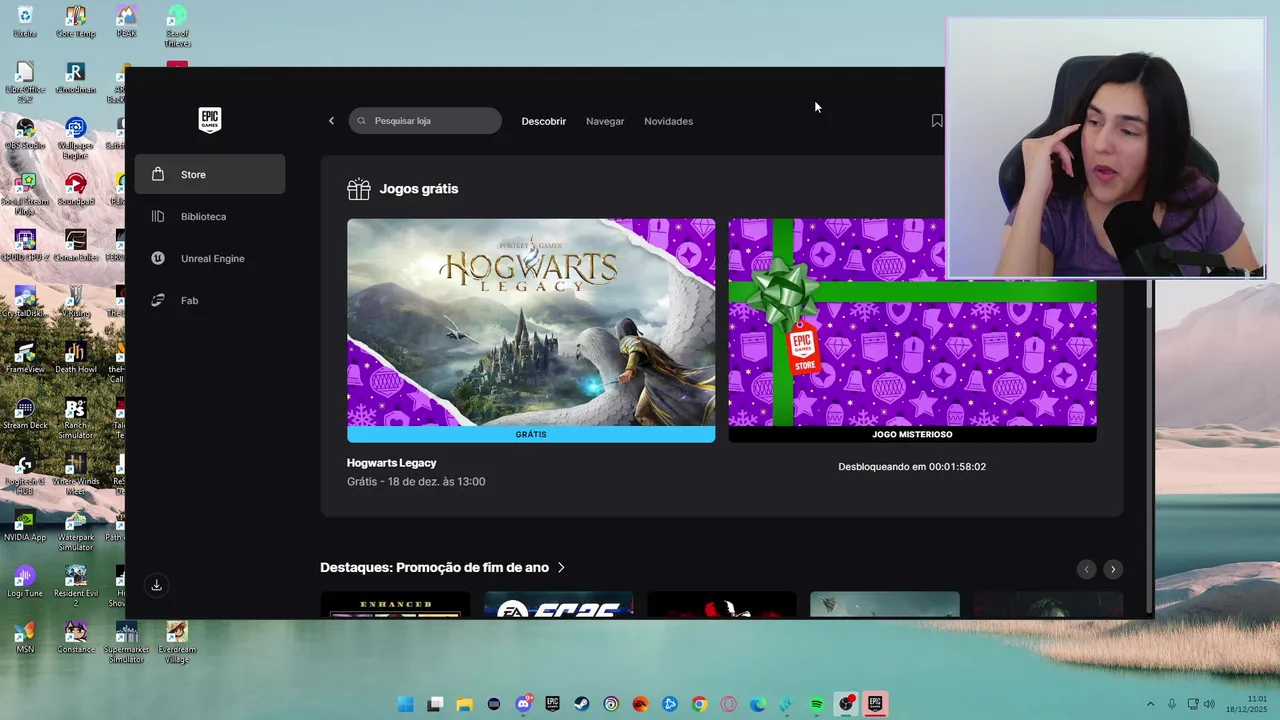Open File Explorer from the taskbar

point(464,704)
